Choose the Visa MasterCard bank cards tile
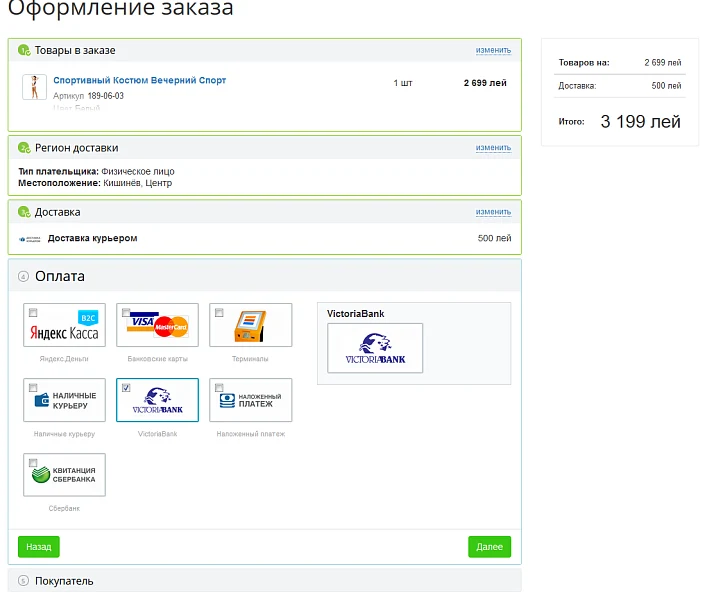 point(157,325)
